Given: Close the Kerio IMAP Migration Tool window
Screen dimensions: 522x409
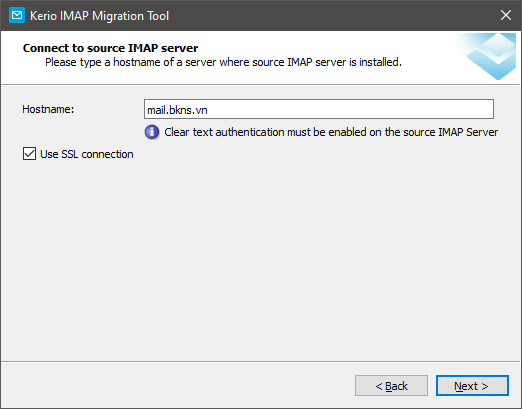Looking at the screenshot, I should pos(506,15).
